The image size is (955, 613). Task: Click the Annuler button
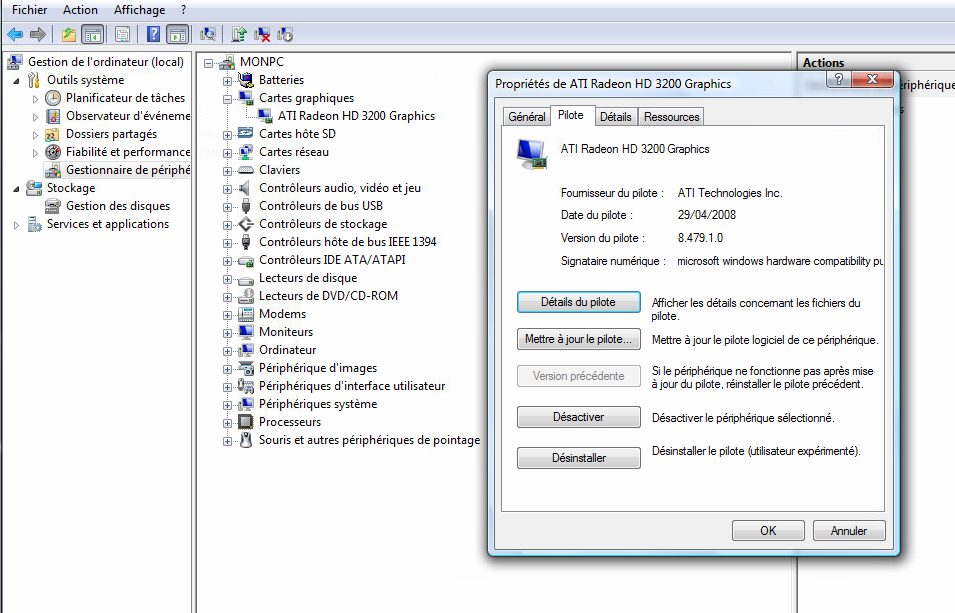tap(848, 531)
